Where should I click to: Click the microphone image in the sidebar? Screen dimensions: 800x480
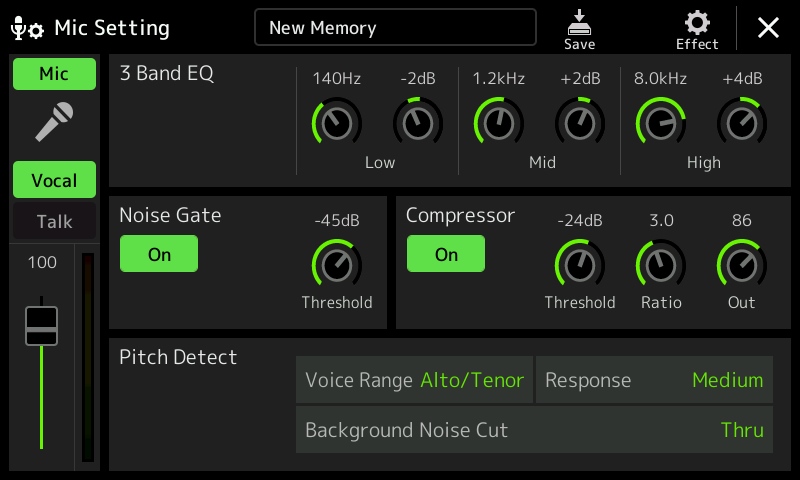tap(54, 122)
